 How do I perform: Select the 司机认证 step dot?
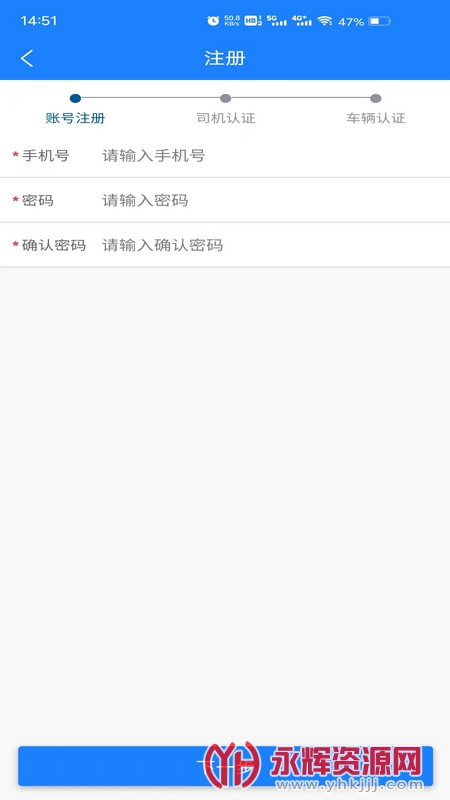click(x=226, y=98)
